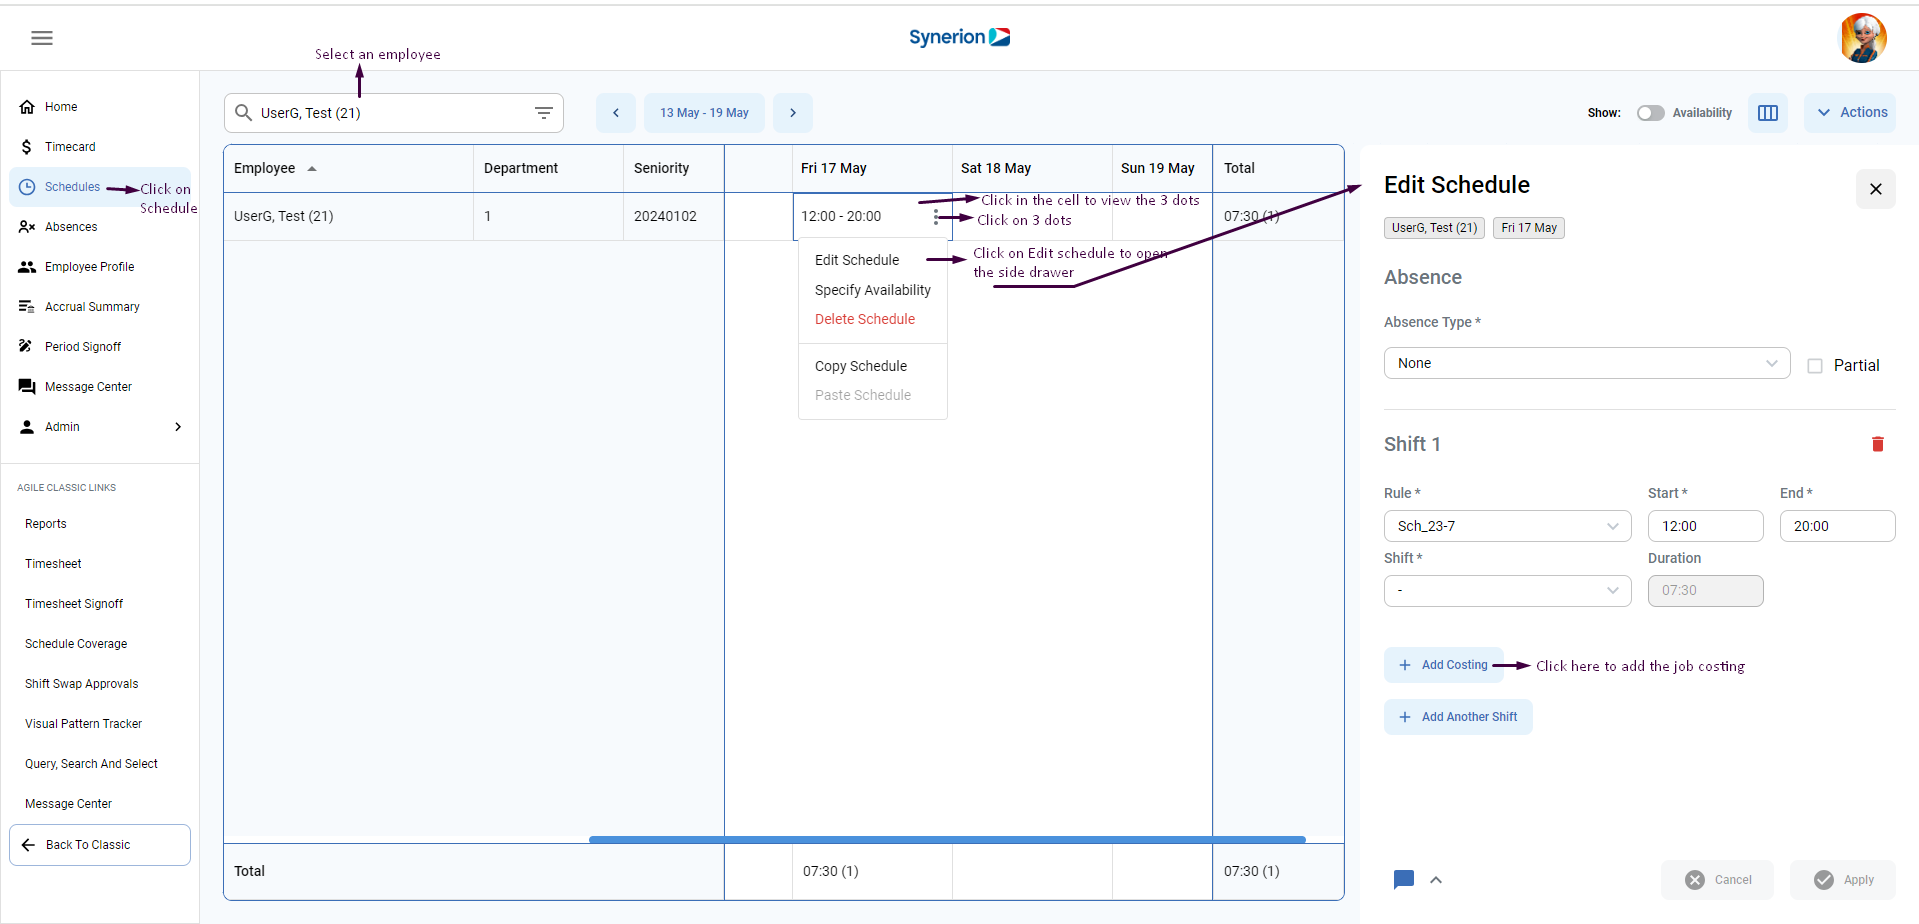Close the Edit Schedule drawer
This screenshot has width=1919, height=924.
point(1876,189)
